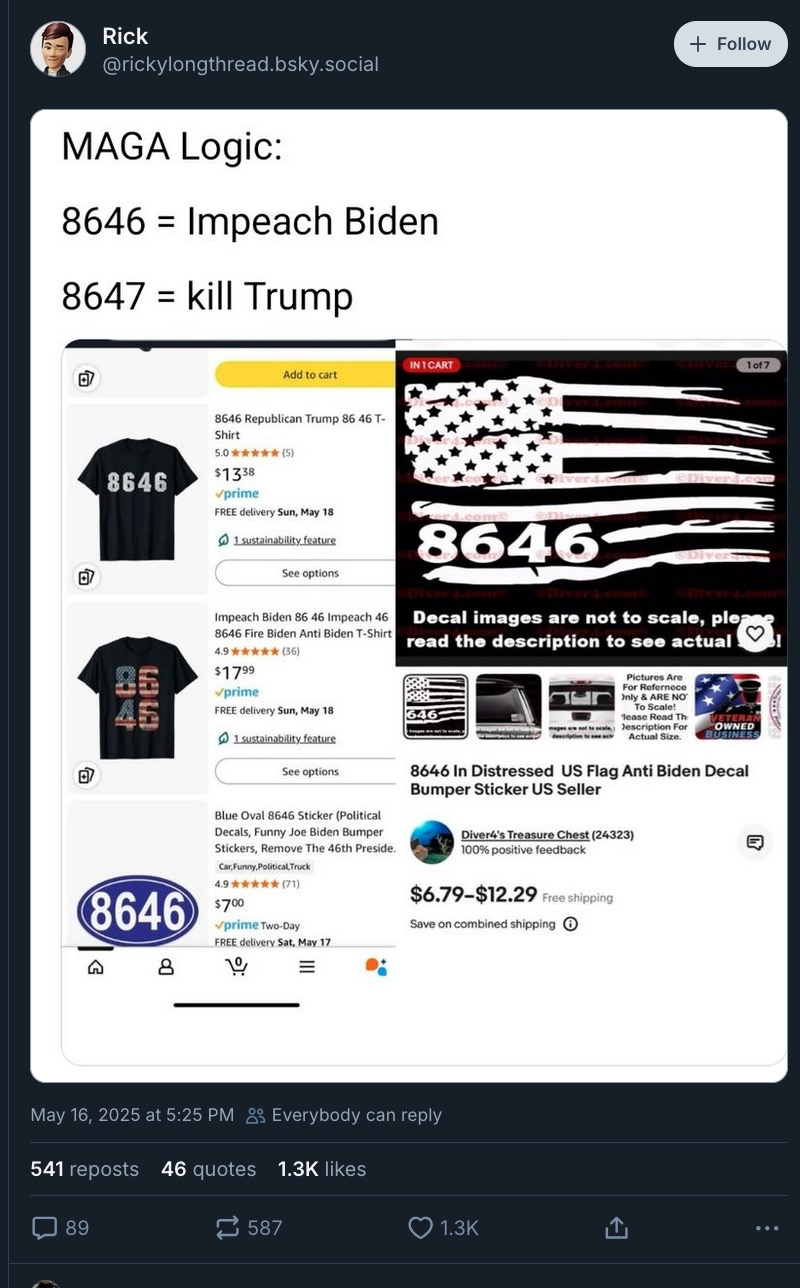The height and width of the screenshot is (1288, 800).
Task: Click the home icon in the bottom navigation
Action: coord(96,967)
